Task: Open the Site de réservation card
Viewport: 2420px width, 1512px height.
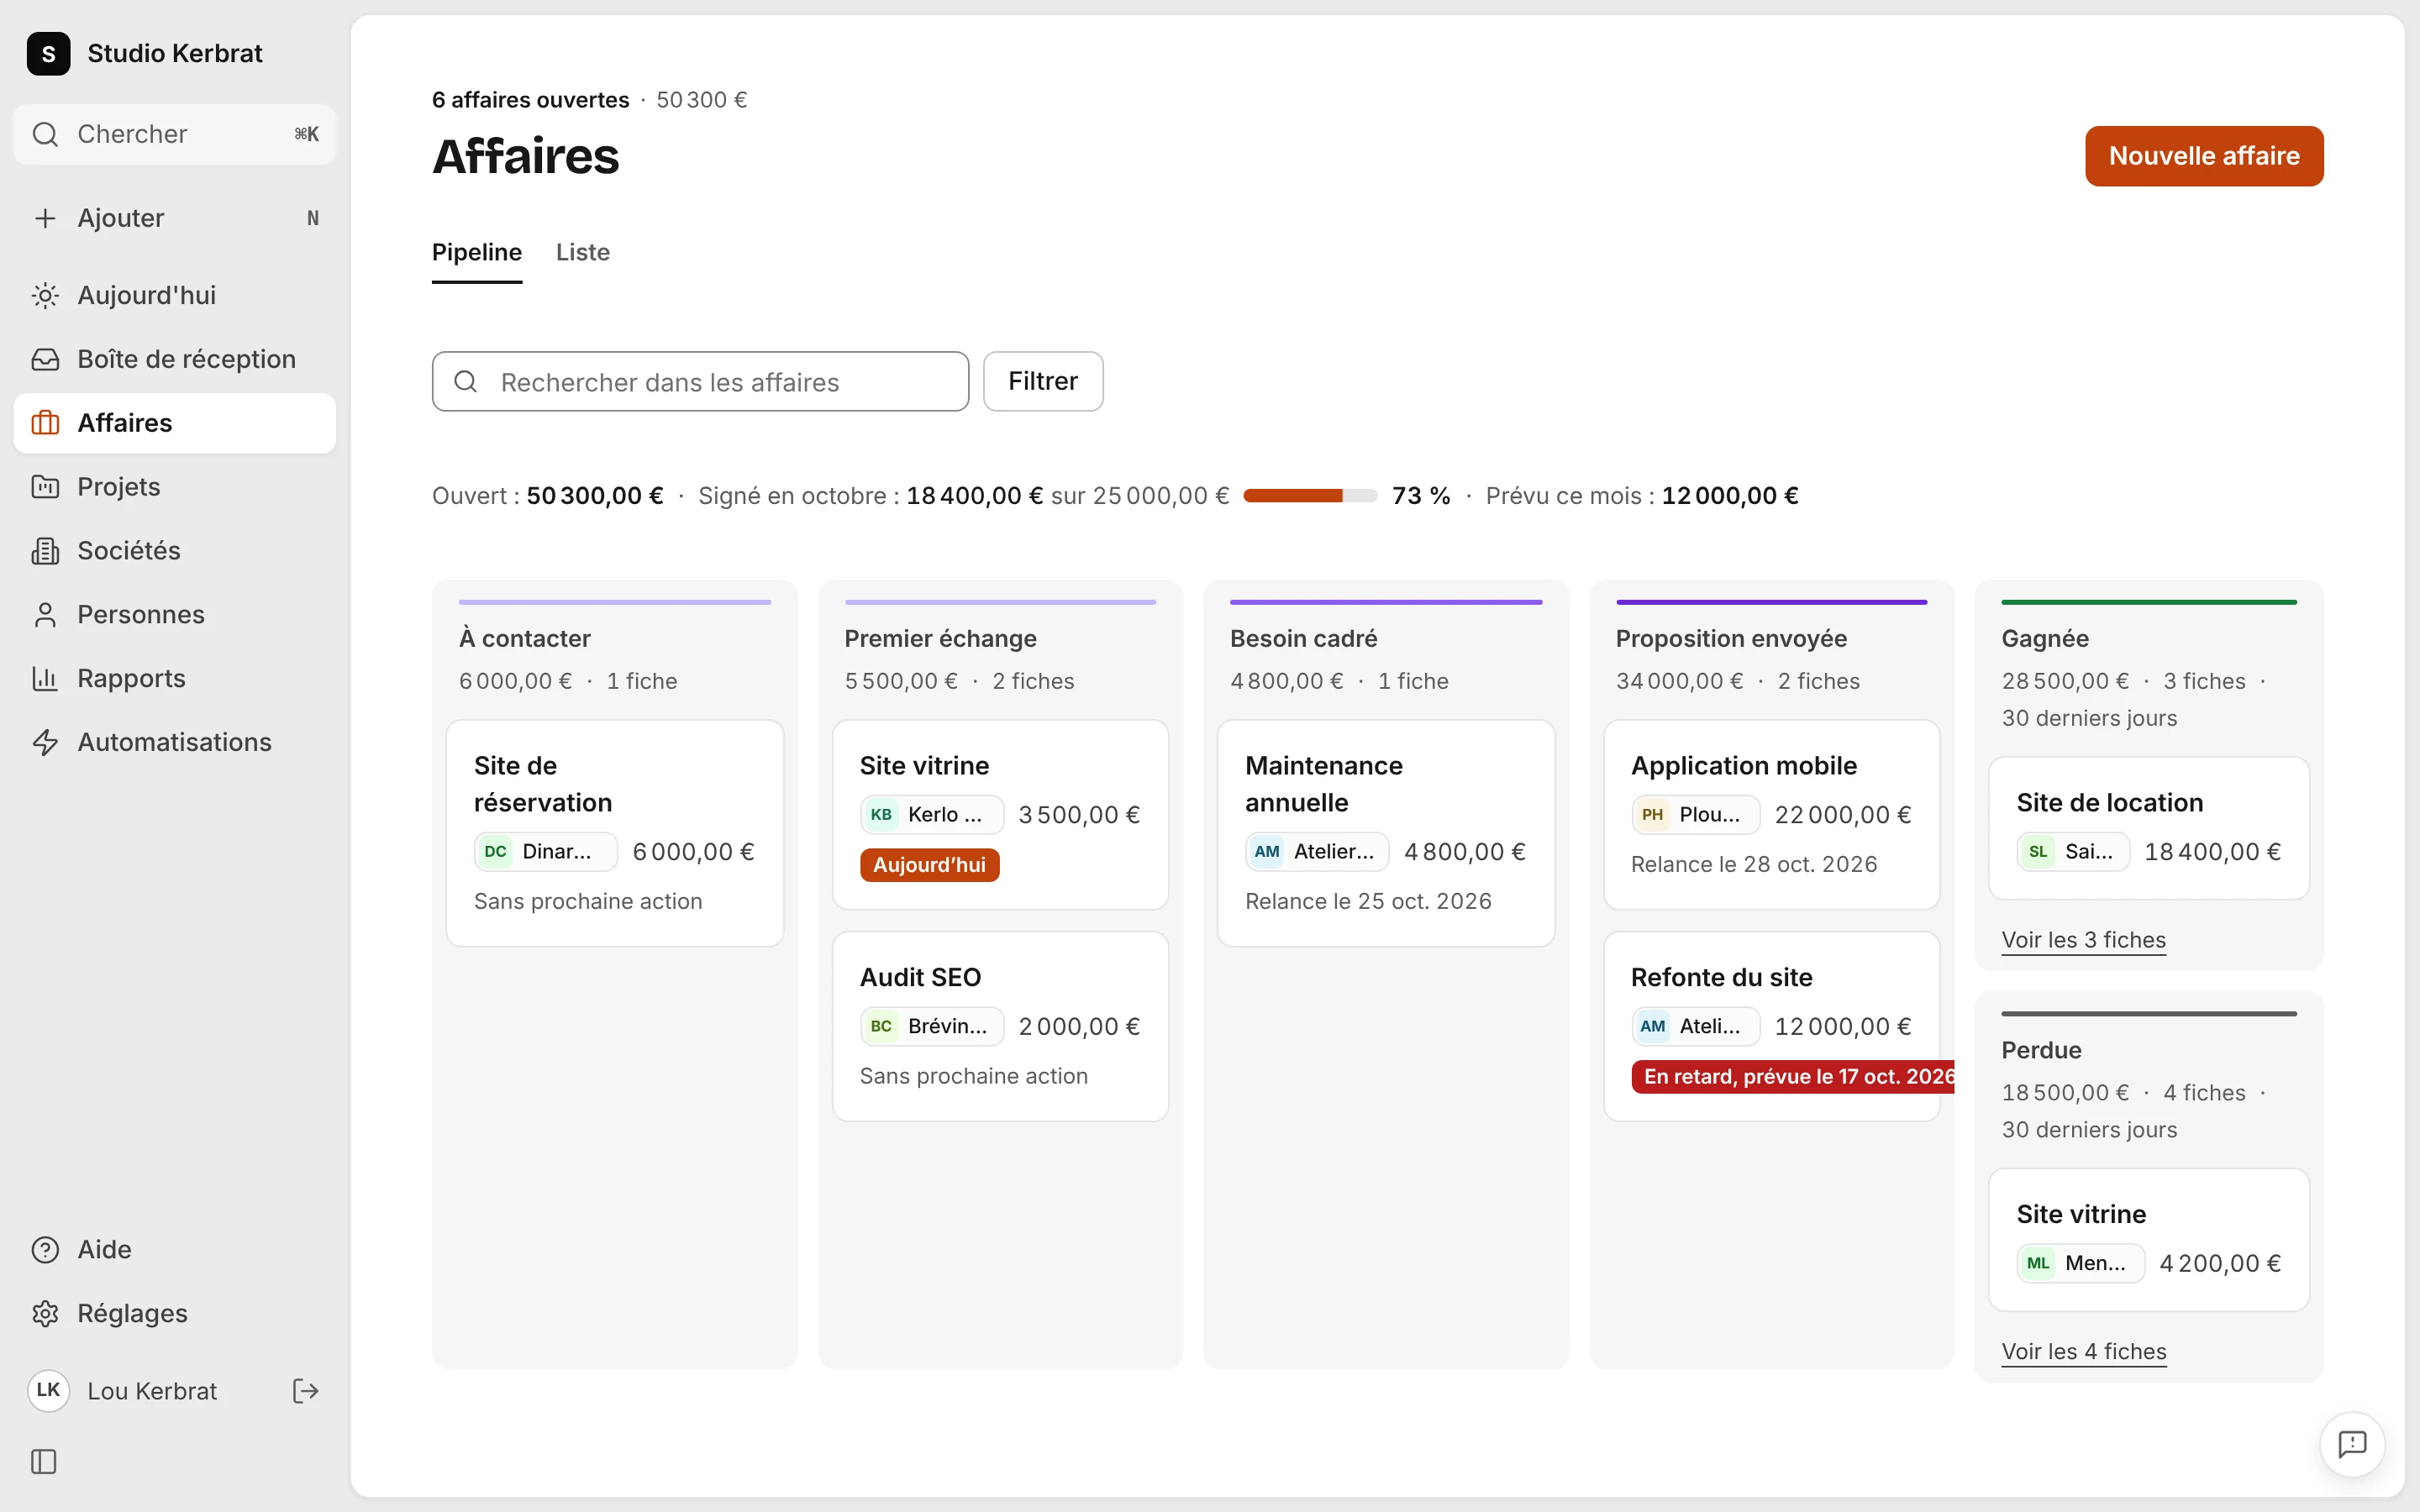Action: [615, 833]
